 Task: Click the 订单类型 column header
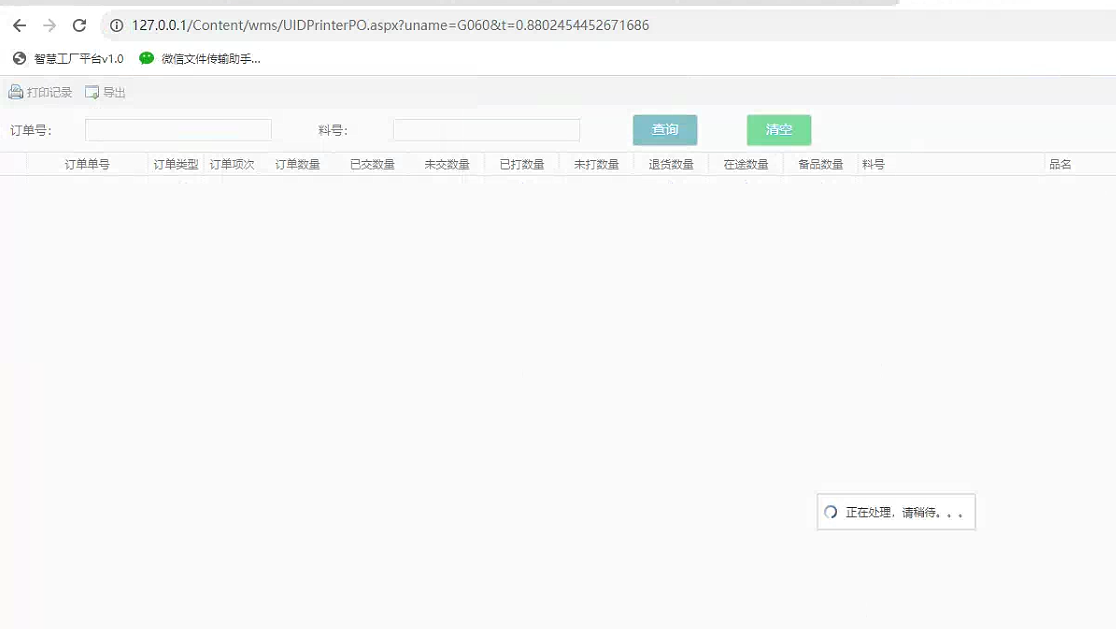tap(176, 164)
